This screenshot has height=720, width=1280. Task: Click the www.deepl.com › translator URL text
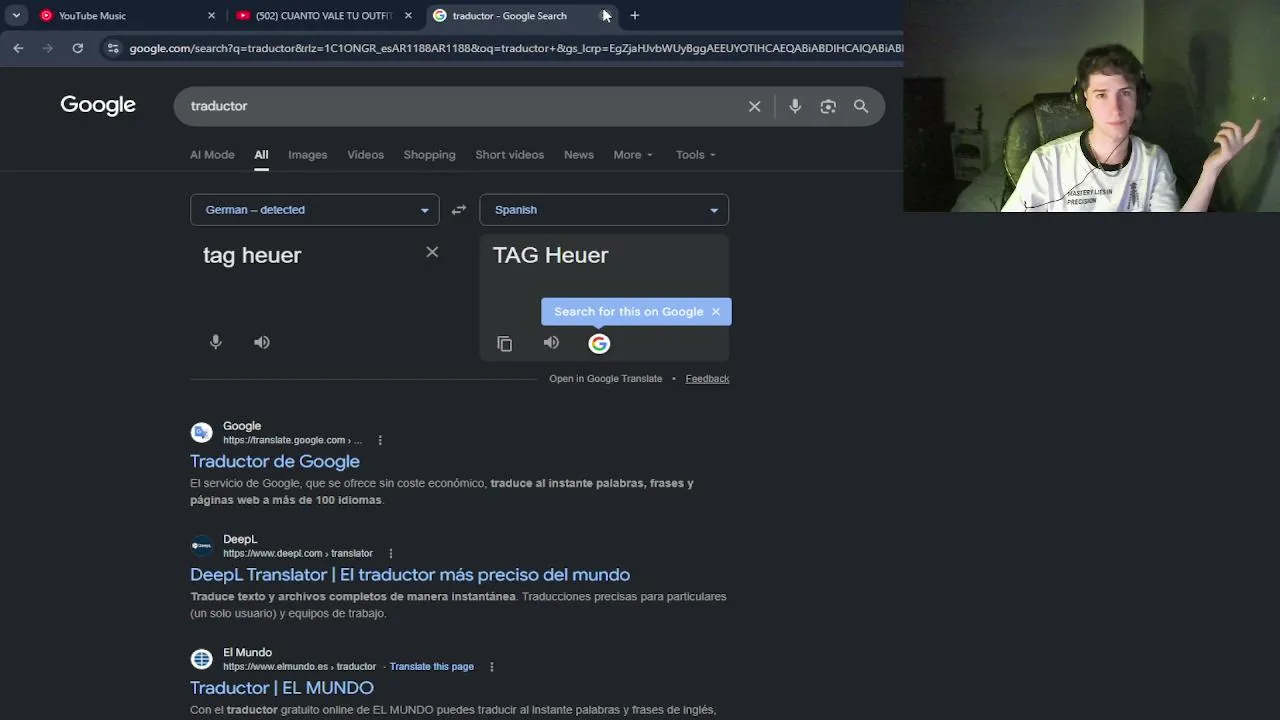point(298,553)
